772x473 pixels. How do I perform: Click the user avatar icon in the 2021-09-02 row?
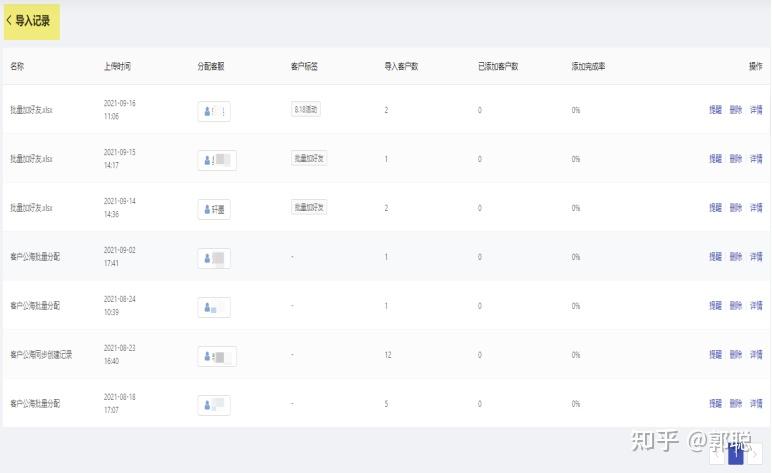click(x=208, y=258)
